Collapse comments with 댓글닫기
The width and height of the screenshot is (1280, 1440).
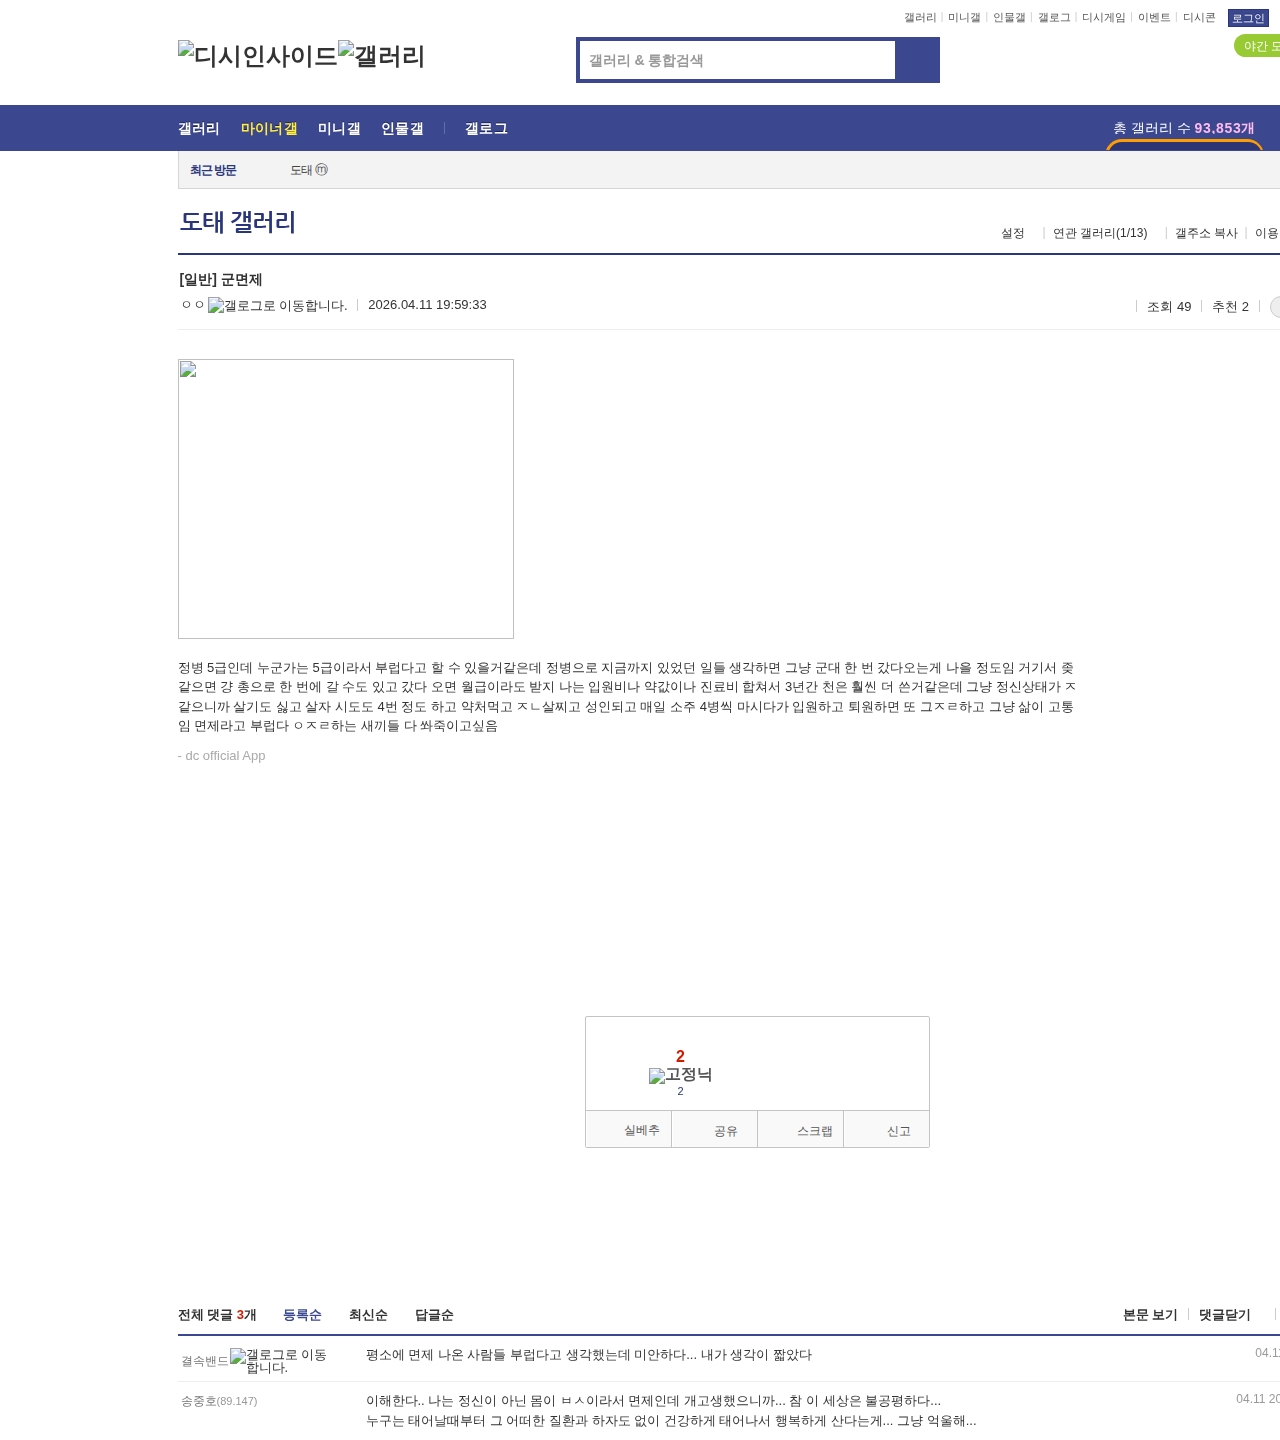pos(1224,1315)
